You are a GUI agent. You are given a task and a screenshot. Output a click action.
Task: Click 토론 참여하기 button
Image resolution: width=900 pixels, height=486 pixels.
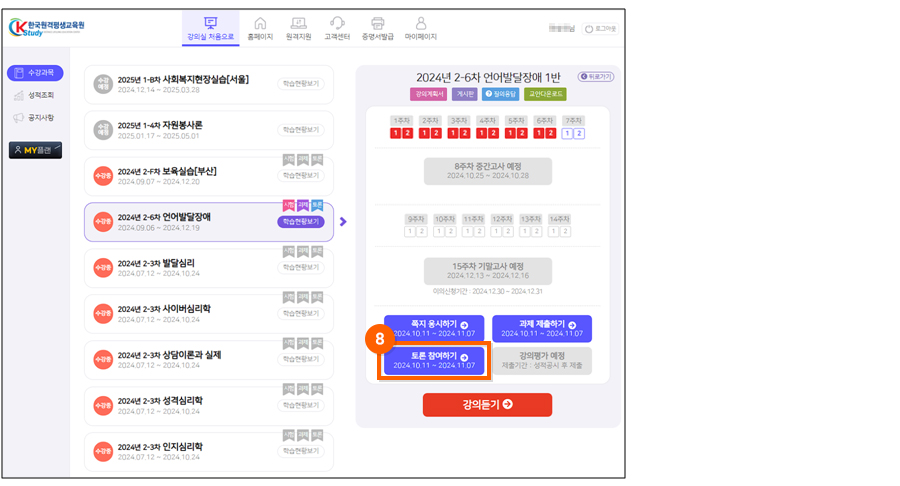pos(434,361)
